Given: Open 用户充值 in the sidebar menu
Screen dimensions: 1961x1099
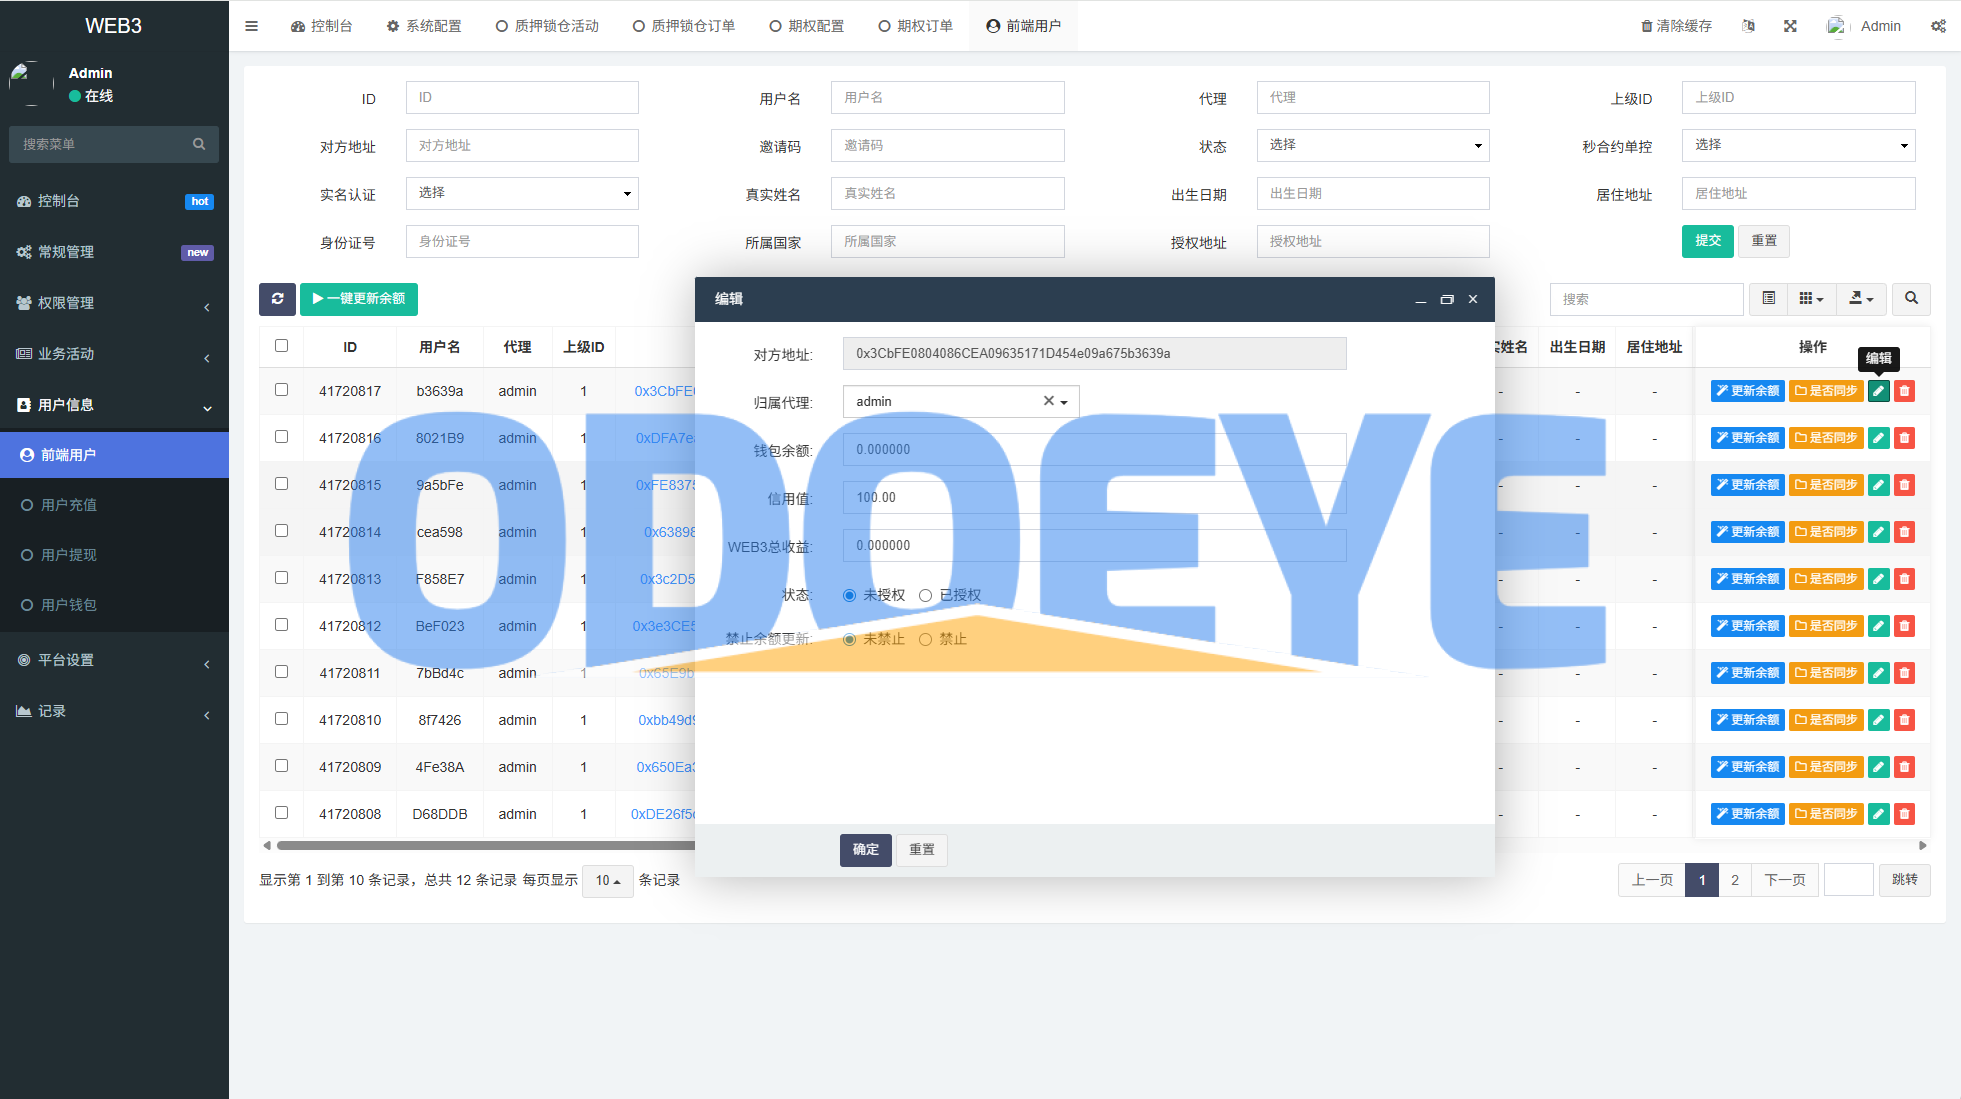Looking at the screenshot, I should pyautogui.click(x=69, y=505).
